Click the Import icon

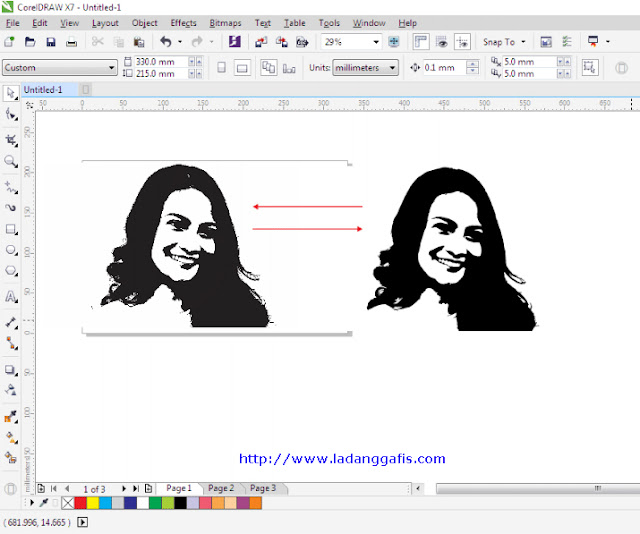(x=261, y=42)
